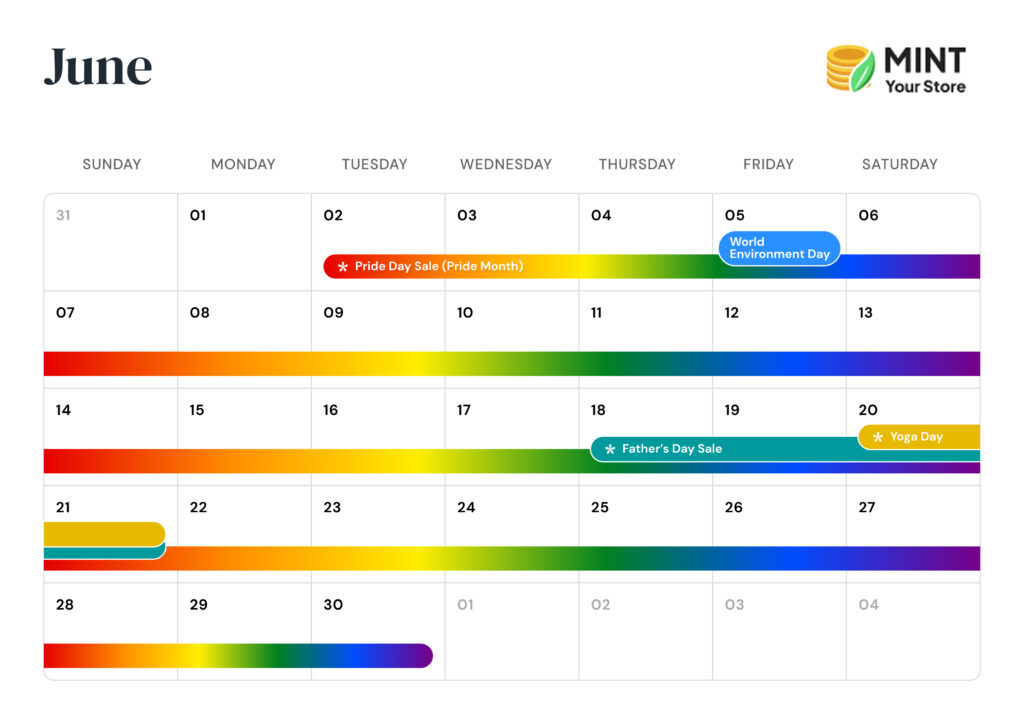Image resolution: width=1024 pixels, height=724 pixels.
Task: Click the Mint Your Store coin logo
Action: (850, 69)
